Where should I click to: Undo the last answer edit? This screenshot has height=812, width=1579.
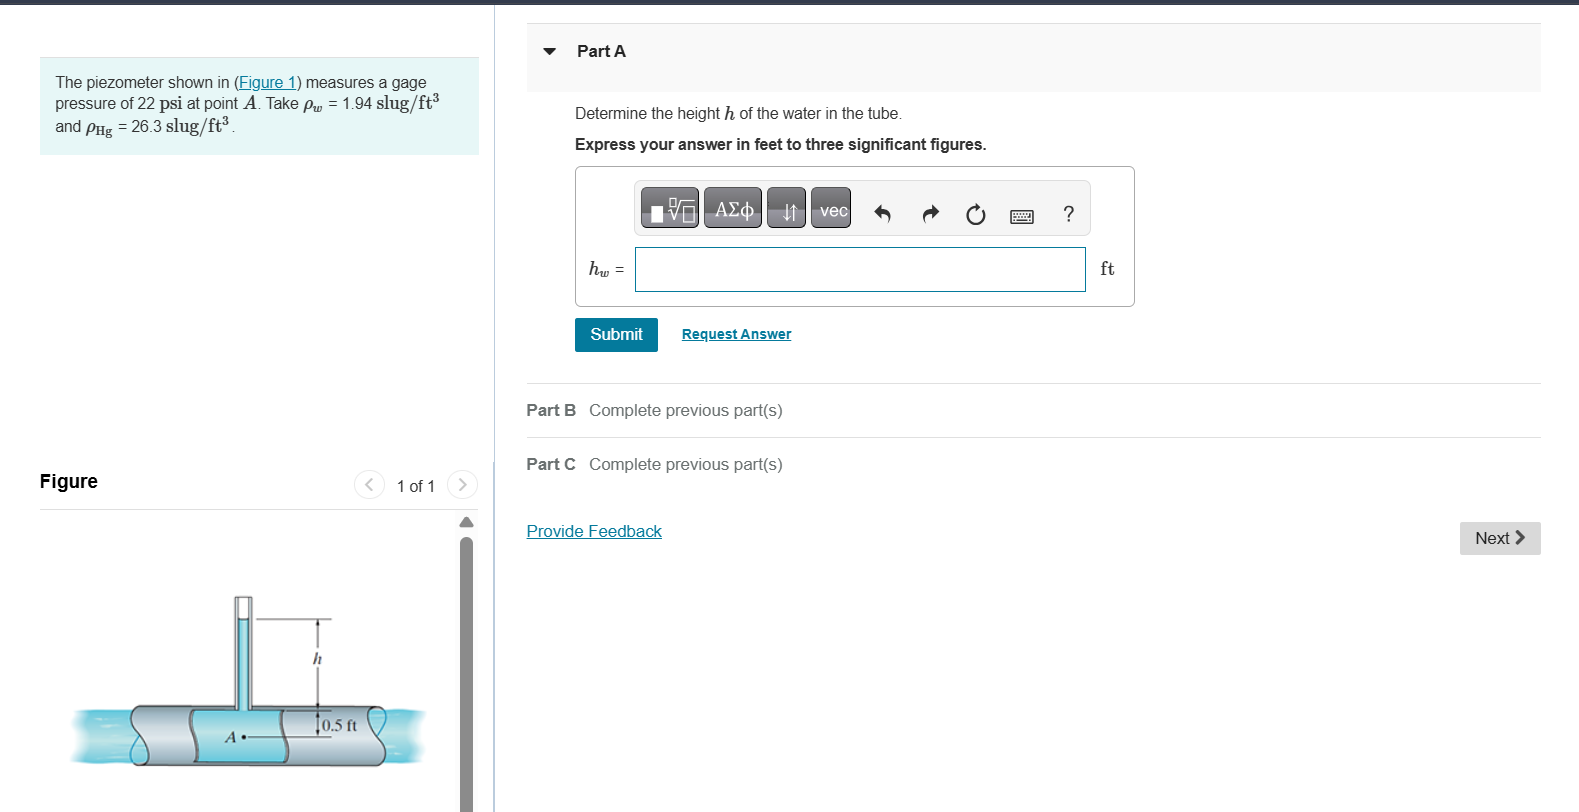click(882, 213)
